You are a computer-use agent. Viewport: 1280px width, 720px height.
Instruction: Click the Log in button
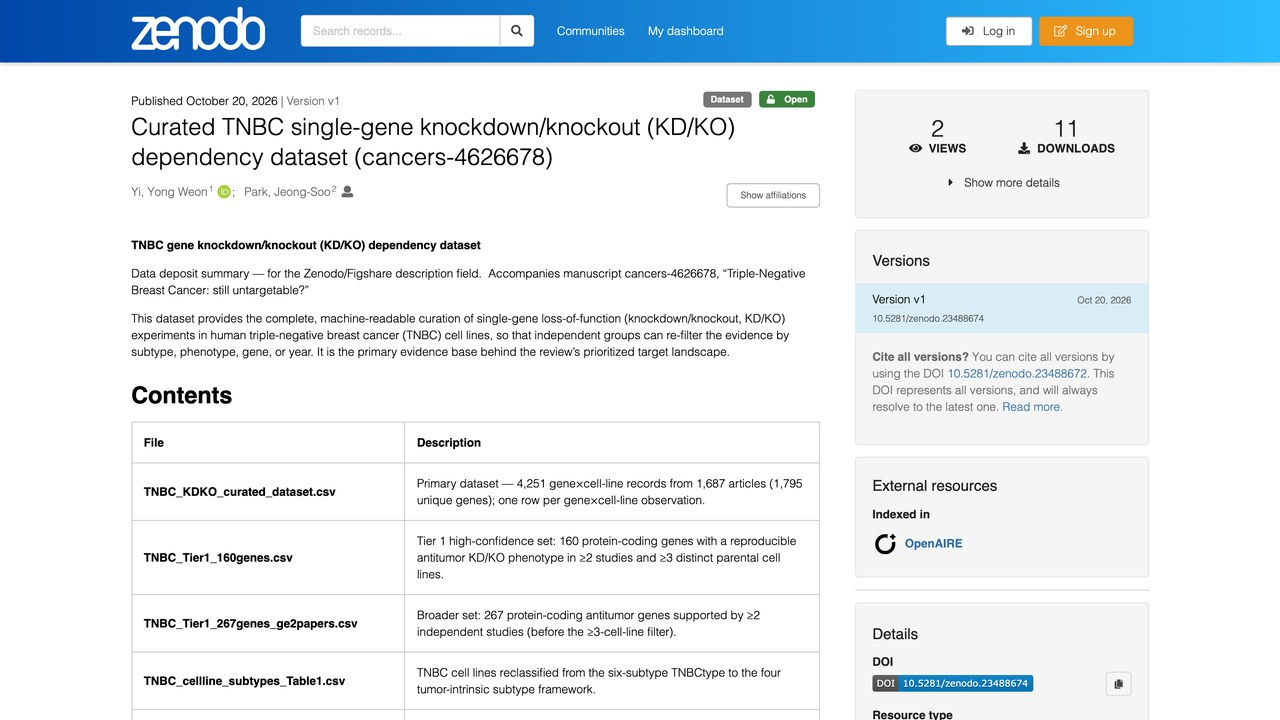pos(989,31)
